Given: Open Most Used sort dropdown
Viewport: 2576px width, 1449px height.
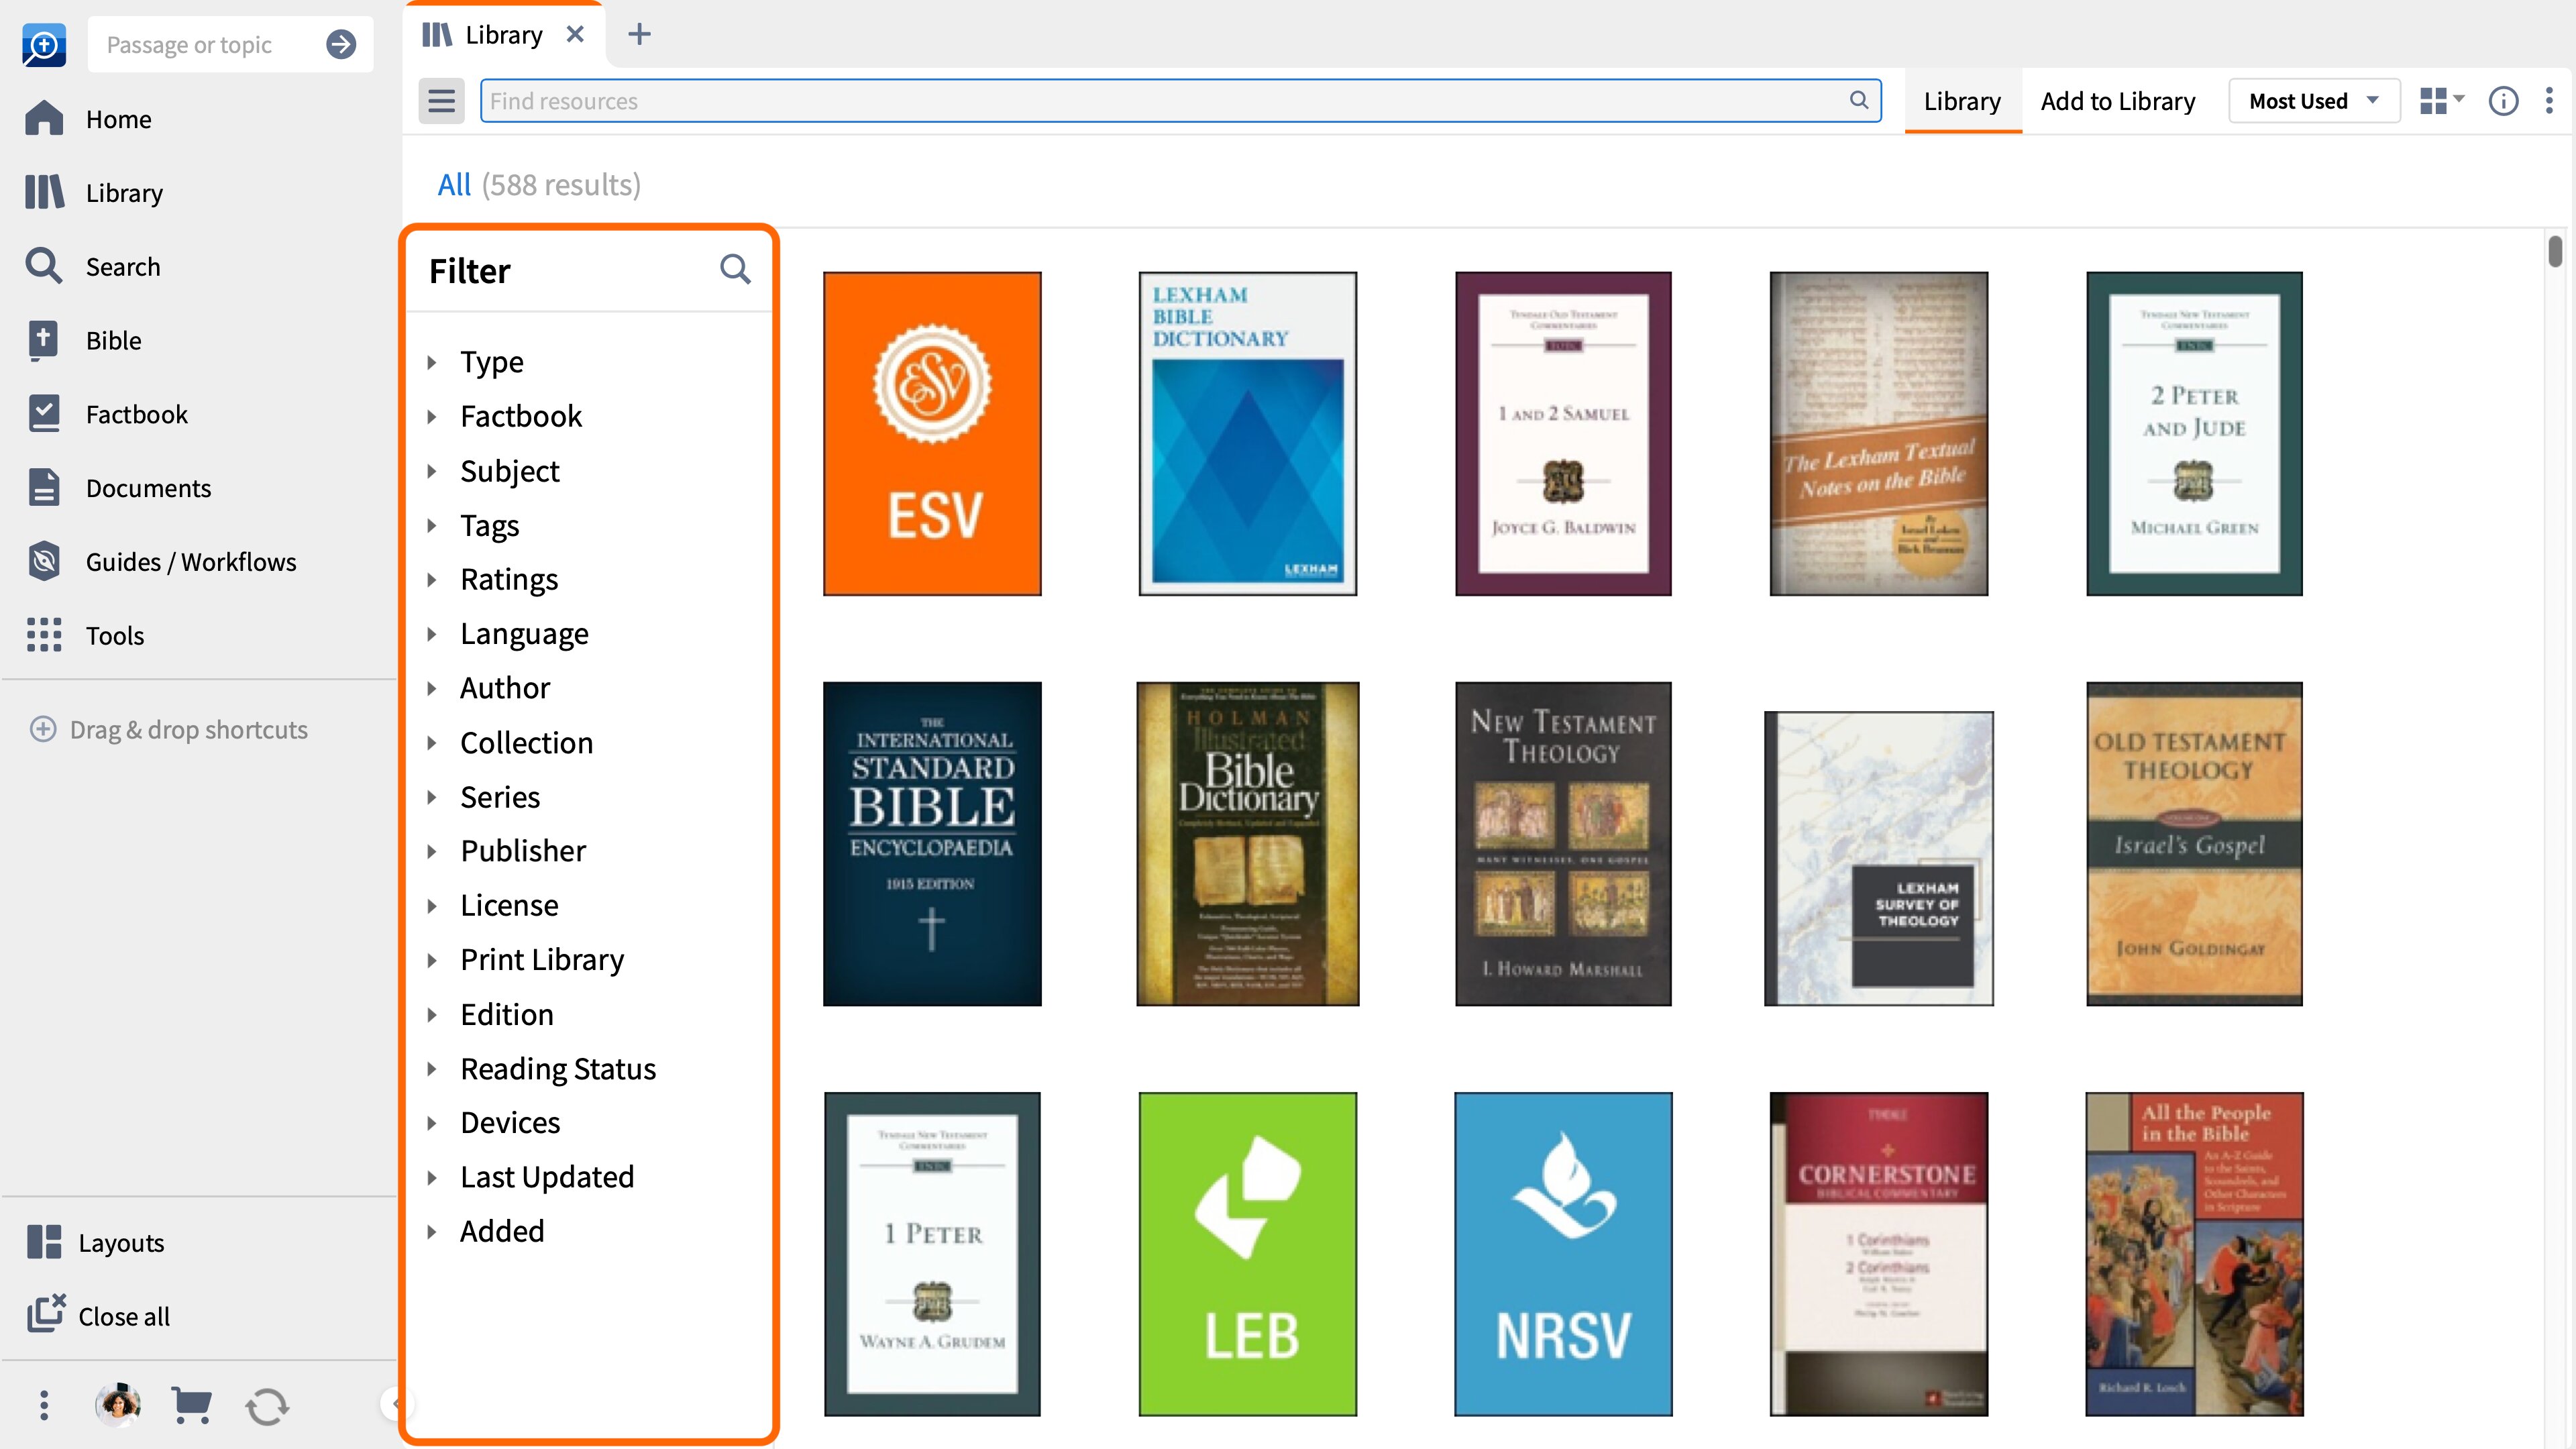Looking at the screenshot, I should tap(2313, 101).
